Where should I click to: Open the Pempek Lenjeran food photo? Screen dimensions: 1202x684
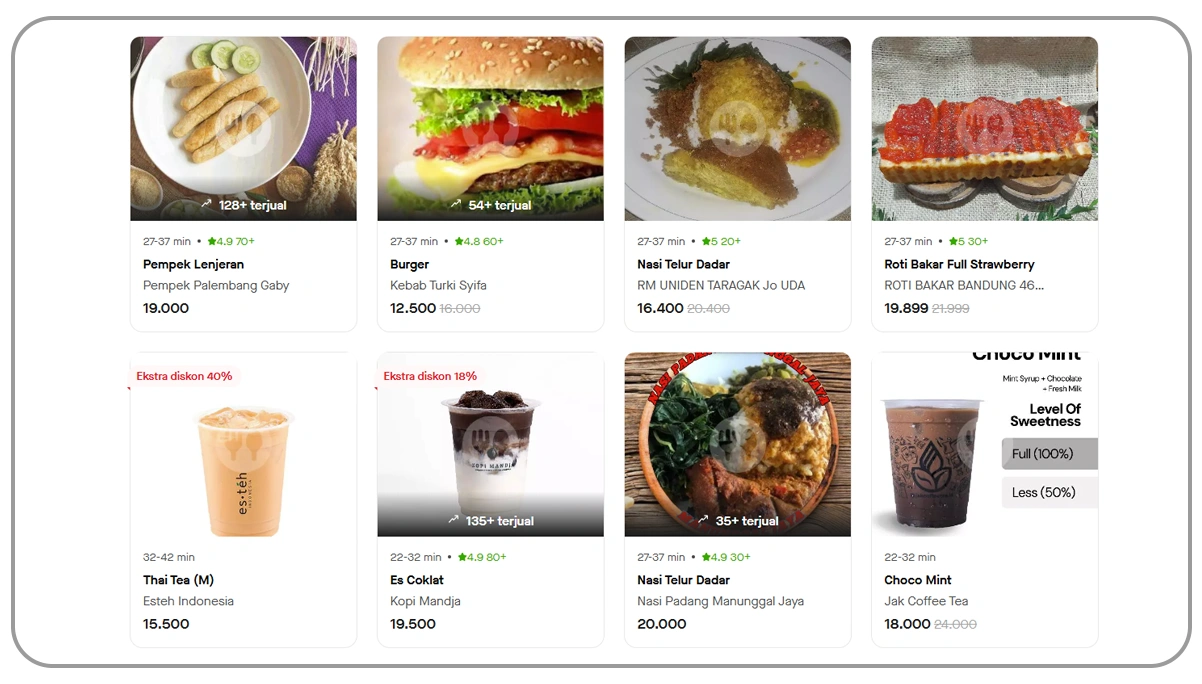(x=243, y=129)
